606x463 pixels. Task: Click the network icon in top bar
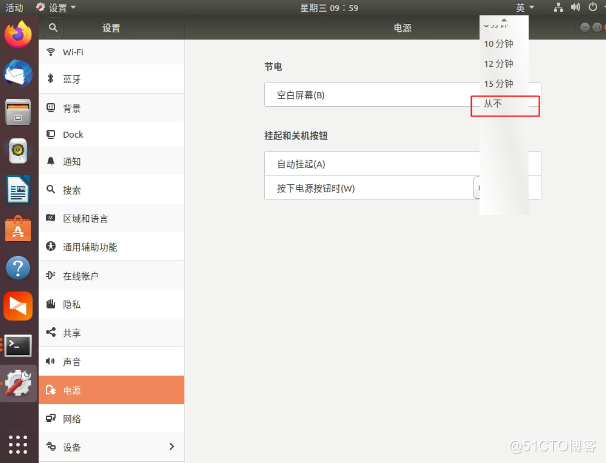coord(558,7)
